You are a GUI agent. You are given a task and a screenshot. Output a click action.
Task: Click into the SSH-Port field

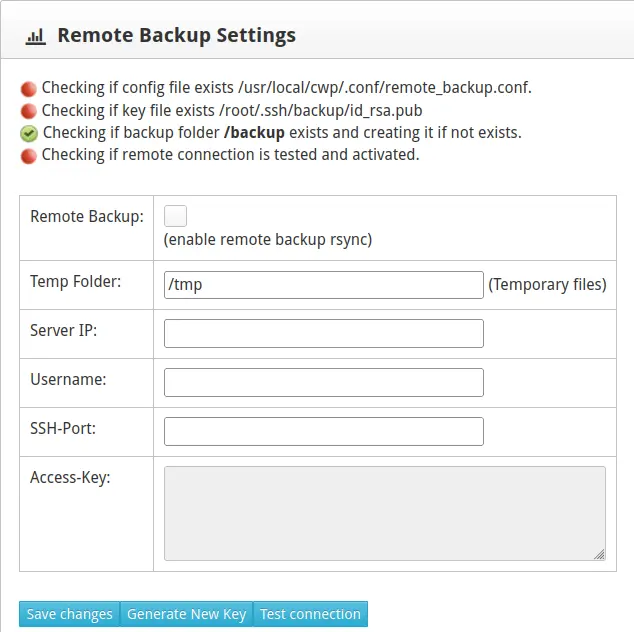[x=323, y=431]
